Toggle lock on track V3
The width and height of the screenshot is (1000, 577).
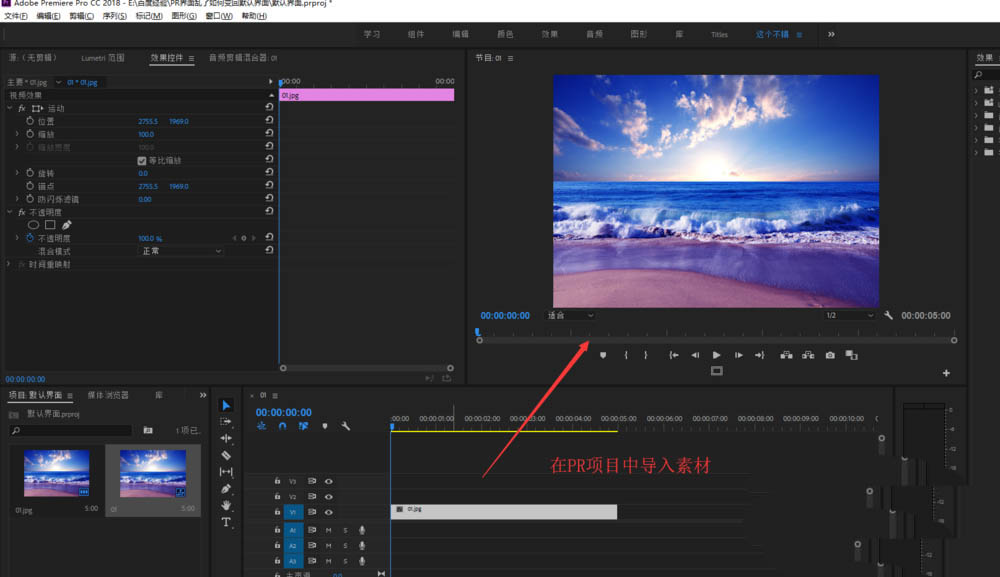(277, 481)
